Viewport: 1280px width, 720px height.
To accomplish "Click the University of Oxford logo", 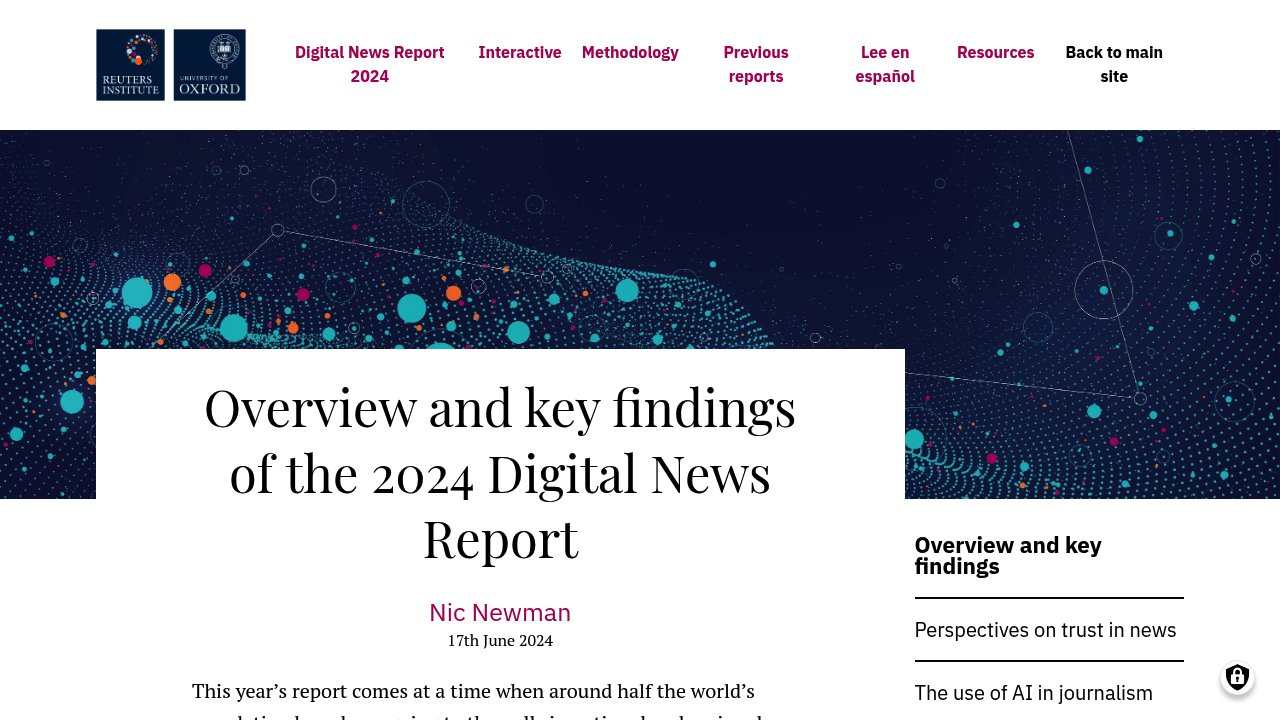I will (x=210, y=65).
